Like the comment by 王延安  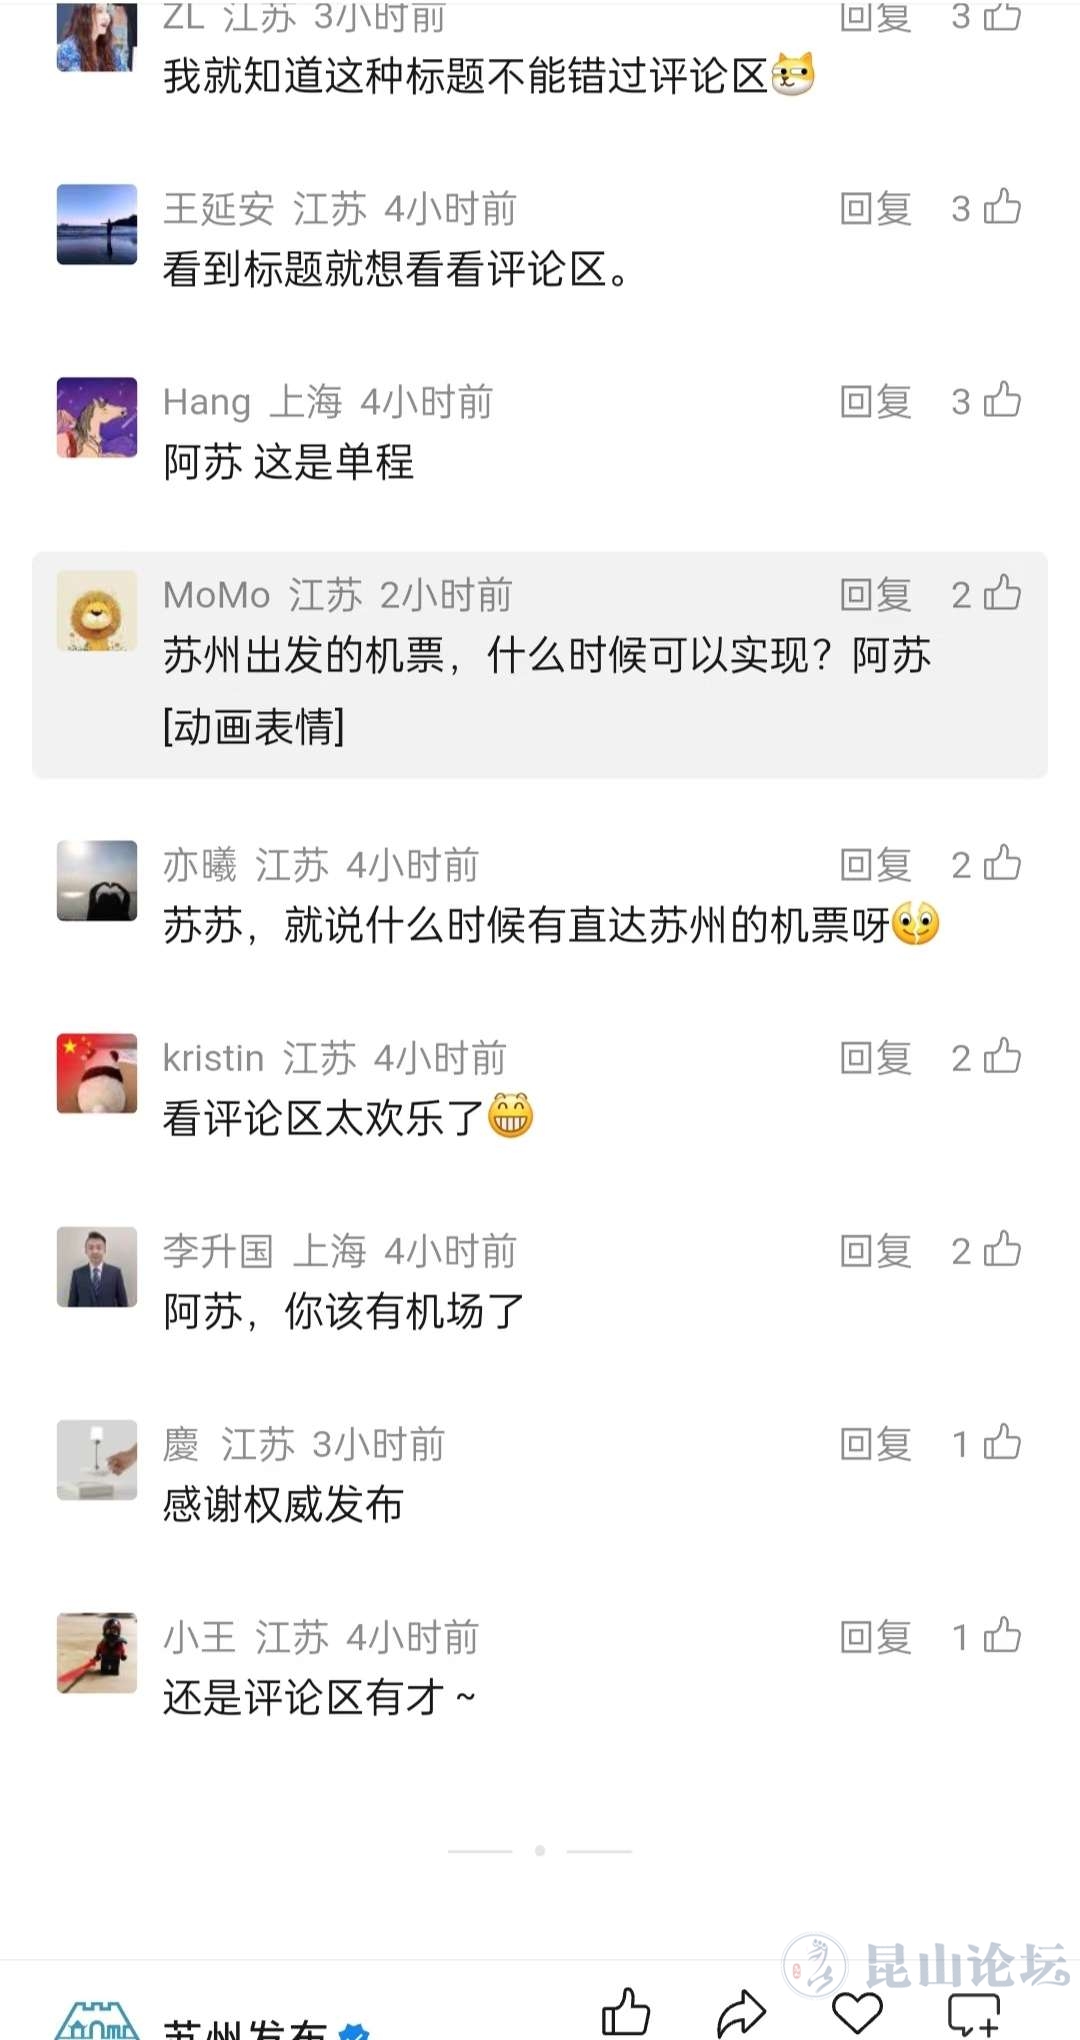coord(1002,207)
